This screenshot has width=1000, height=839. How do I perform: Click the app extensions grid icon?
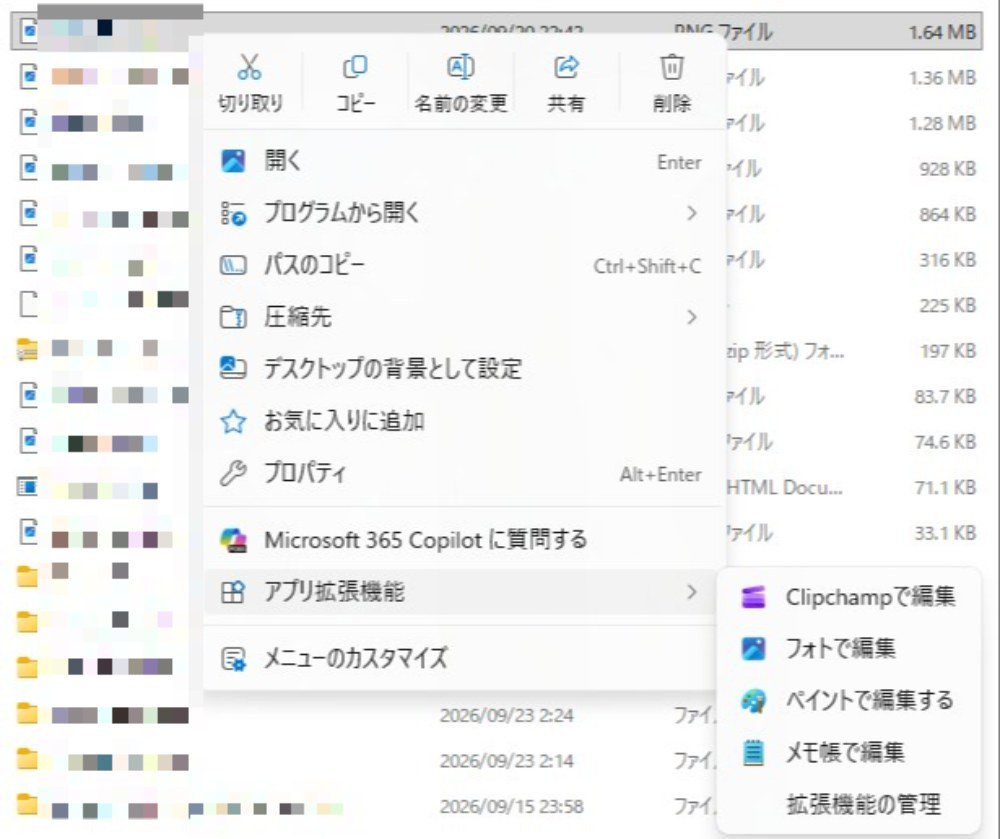tap(233, 592)
